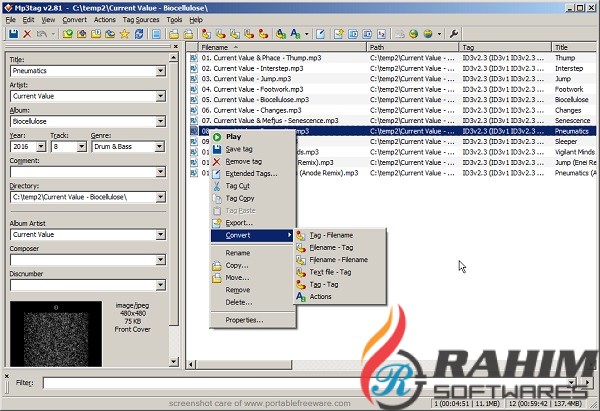Click the Undo arrow toolbar icon
This screenshot has height=411, width=600.
point(41,34)
